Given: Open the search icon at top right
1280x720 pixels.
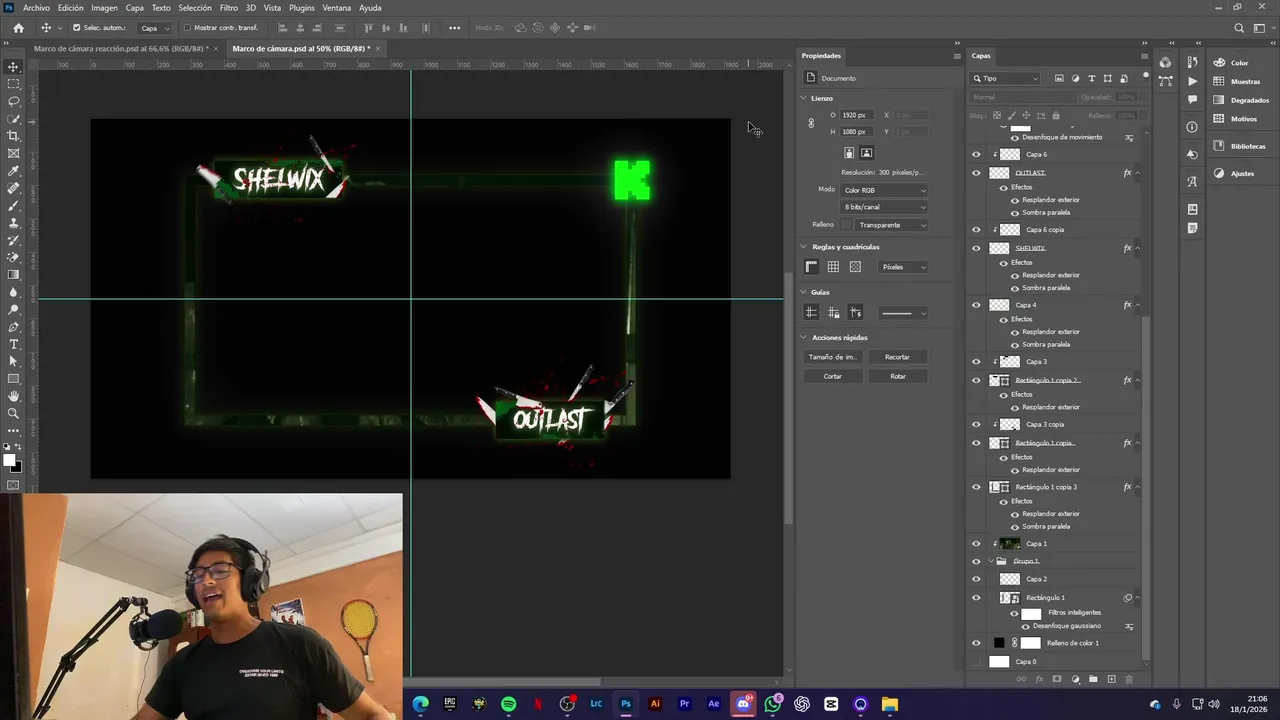Looking at the screenshot, I should (1239, 28).
